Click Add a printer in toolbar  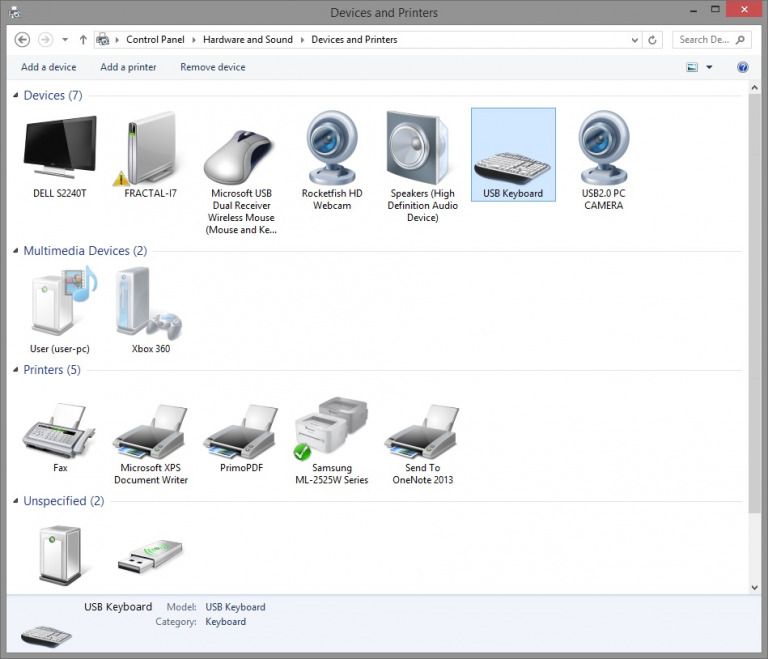pos(128,67)
